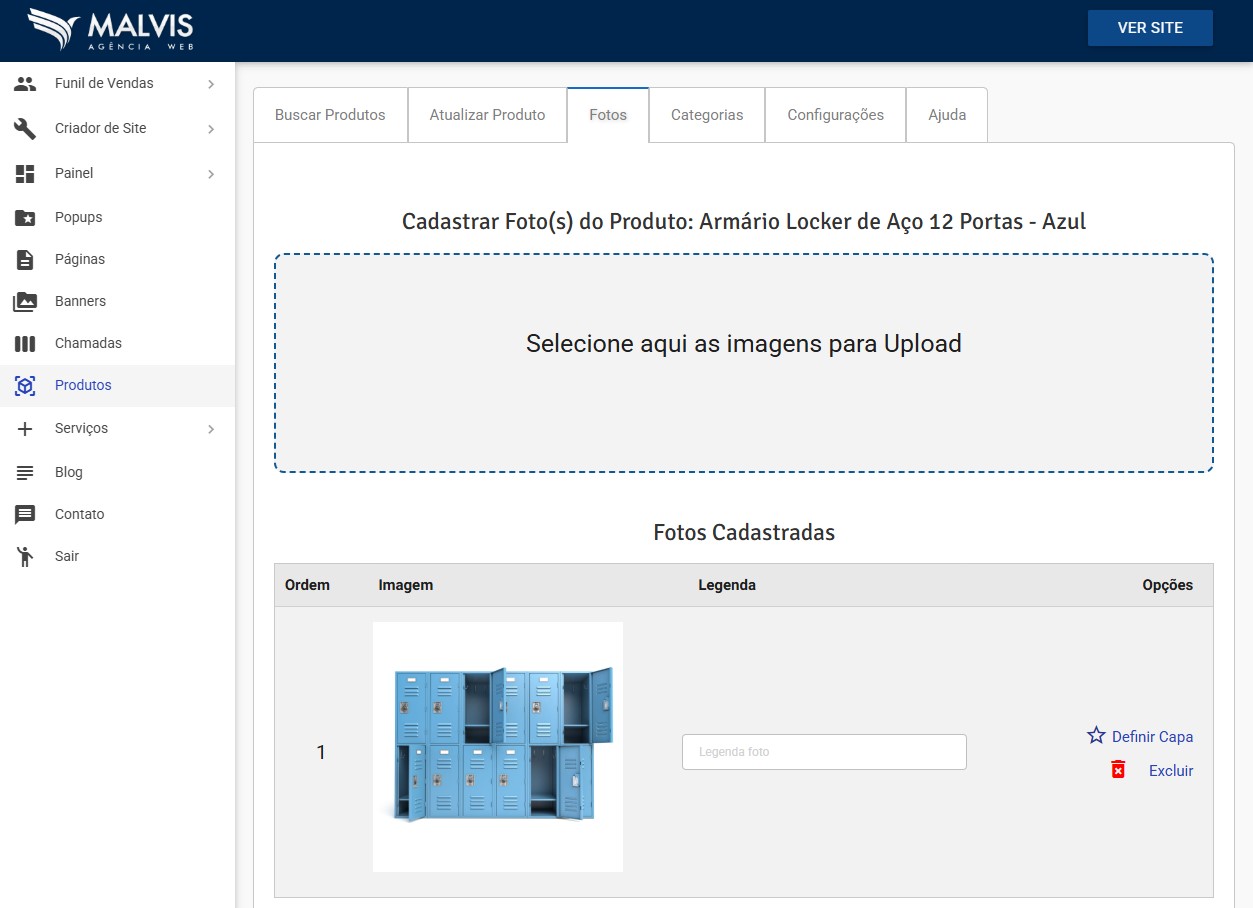The image size is (1253, 908).
Task: Click the Páginas document icon
Action: click(25, 259)
